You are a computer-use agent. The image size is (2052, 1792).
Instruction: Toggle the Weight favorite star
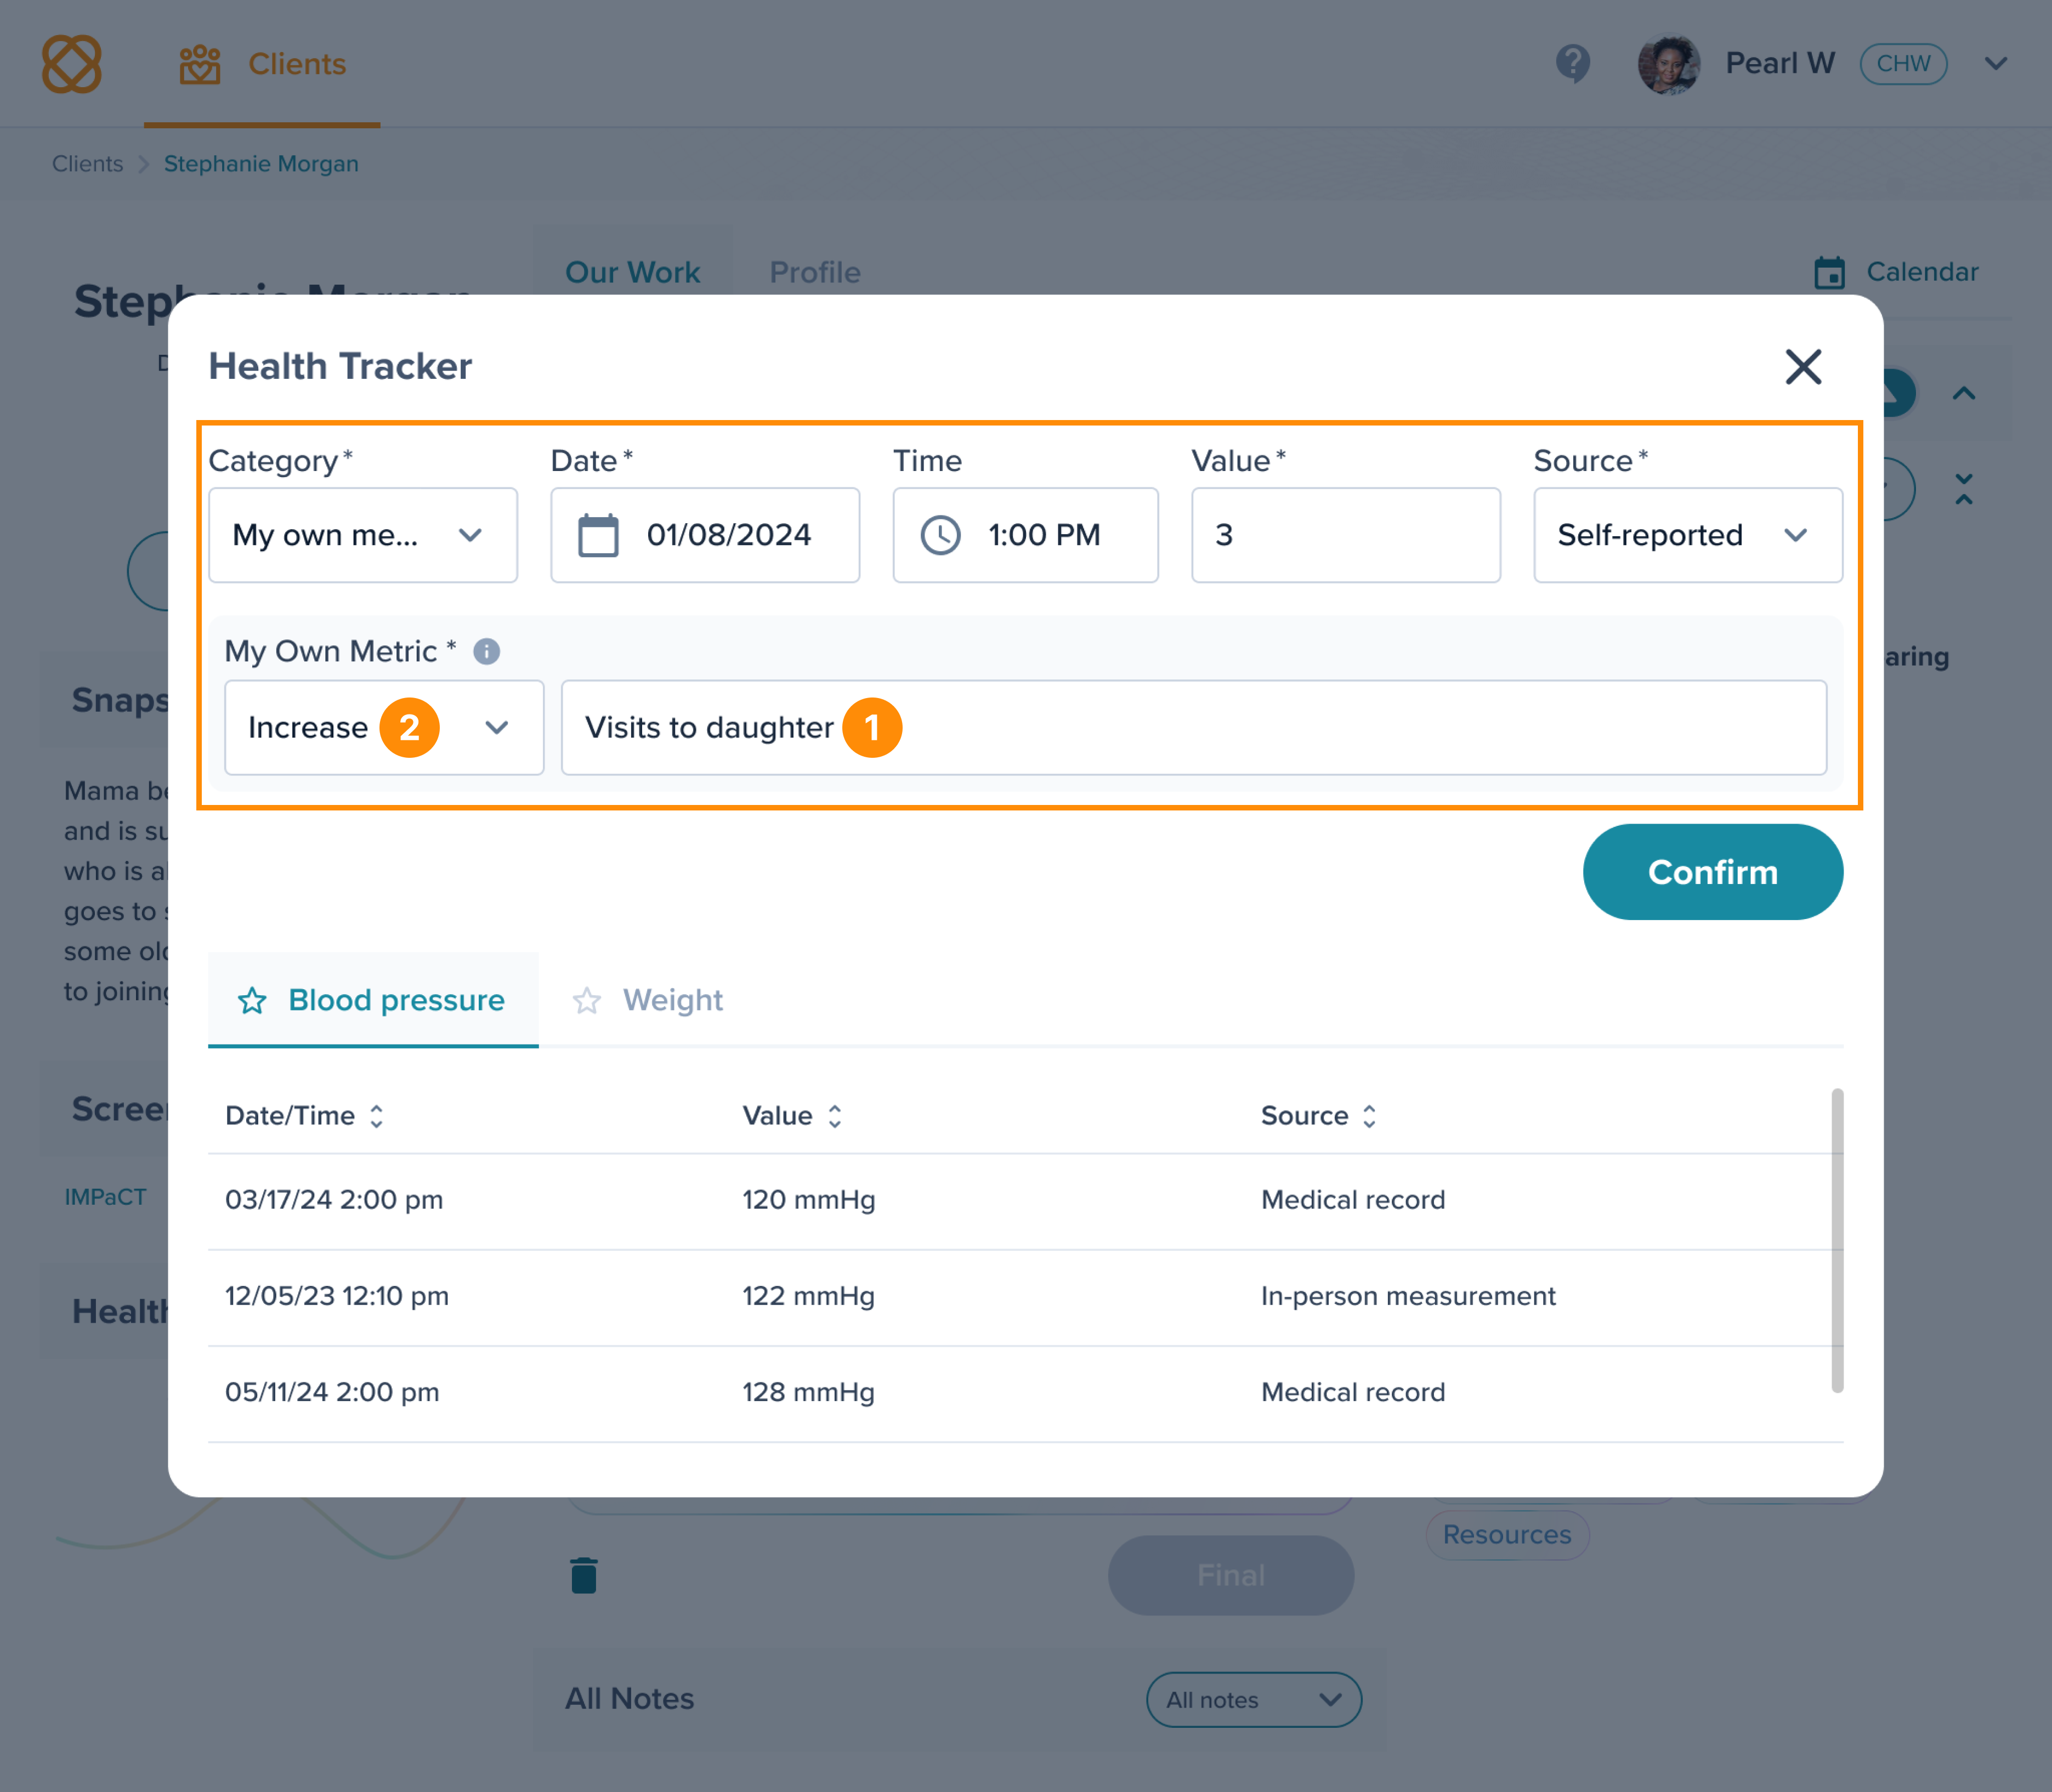[x=587, y=1000]
